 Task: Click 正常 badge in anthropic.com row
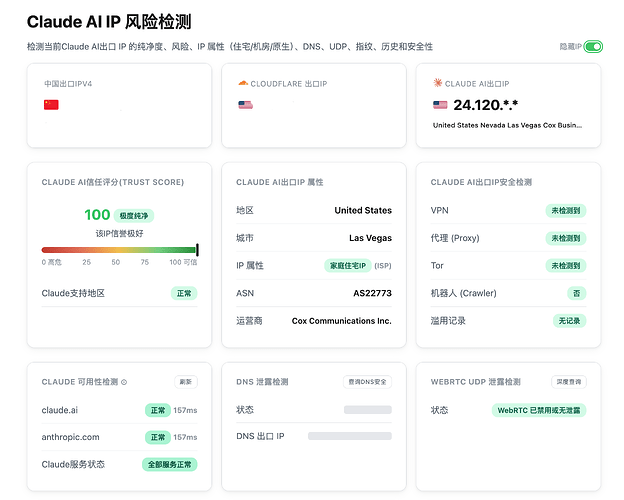tap(158, 437)
